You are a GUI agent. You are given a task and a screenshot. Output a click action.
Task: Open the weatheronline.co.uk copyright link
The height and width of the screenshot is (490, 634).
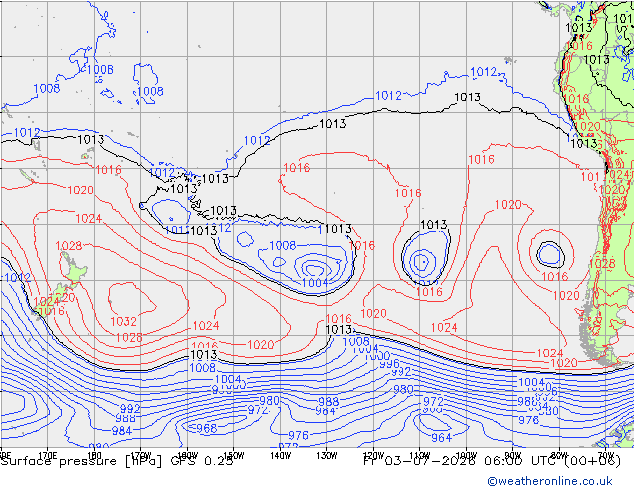tap(550, 481)
